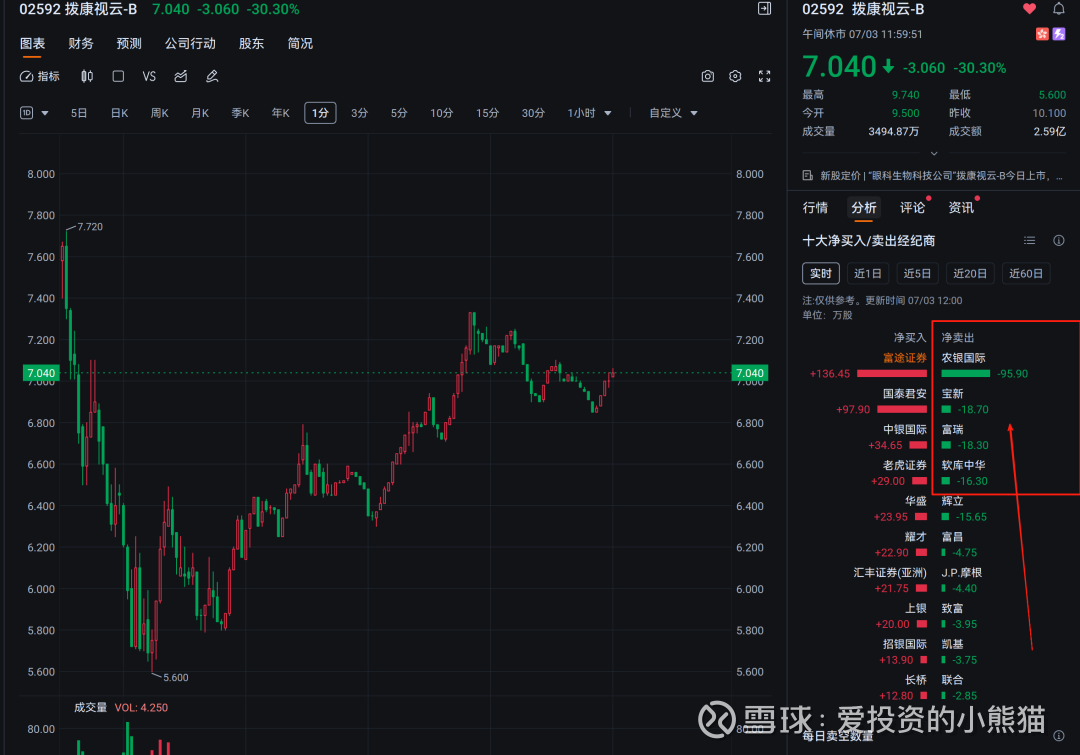
Task: Switch chart to 周K
Action: point(159,113)
